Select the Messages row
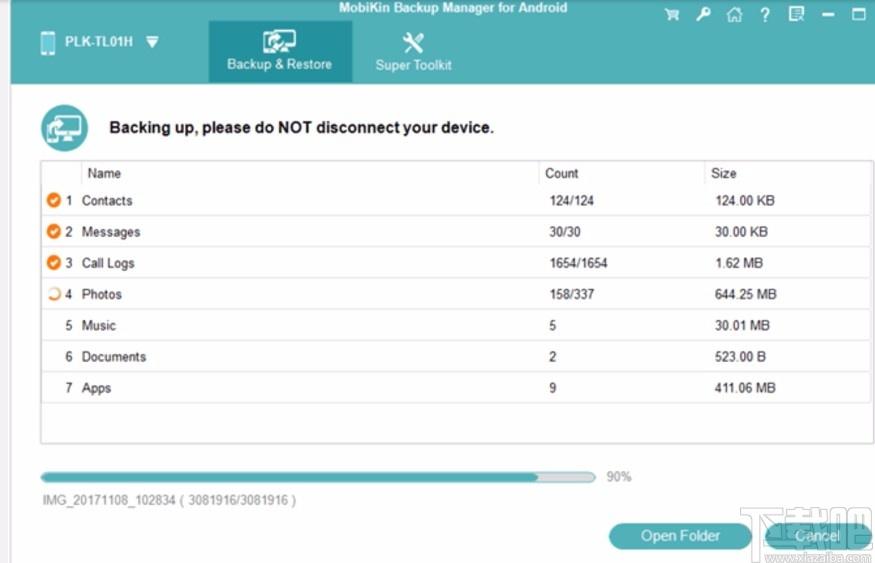This screenshot has height=563, width=875. 456,232
